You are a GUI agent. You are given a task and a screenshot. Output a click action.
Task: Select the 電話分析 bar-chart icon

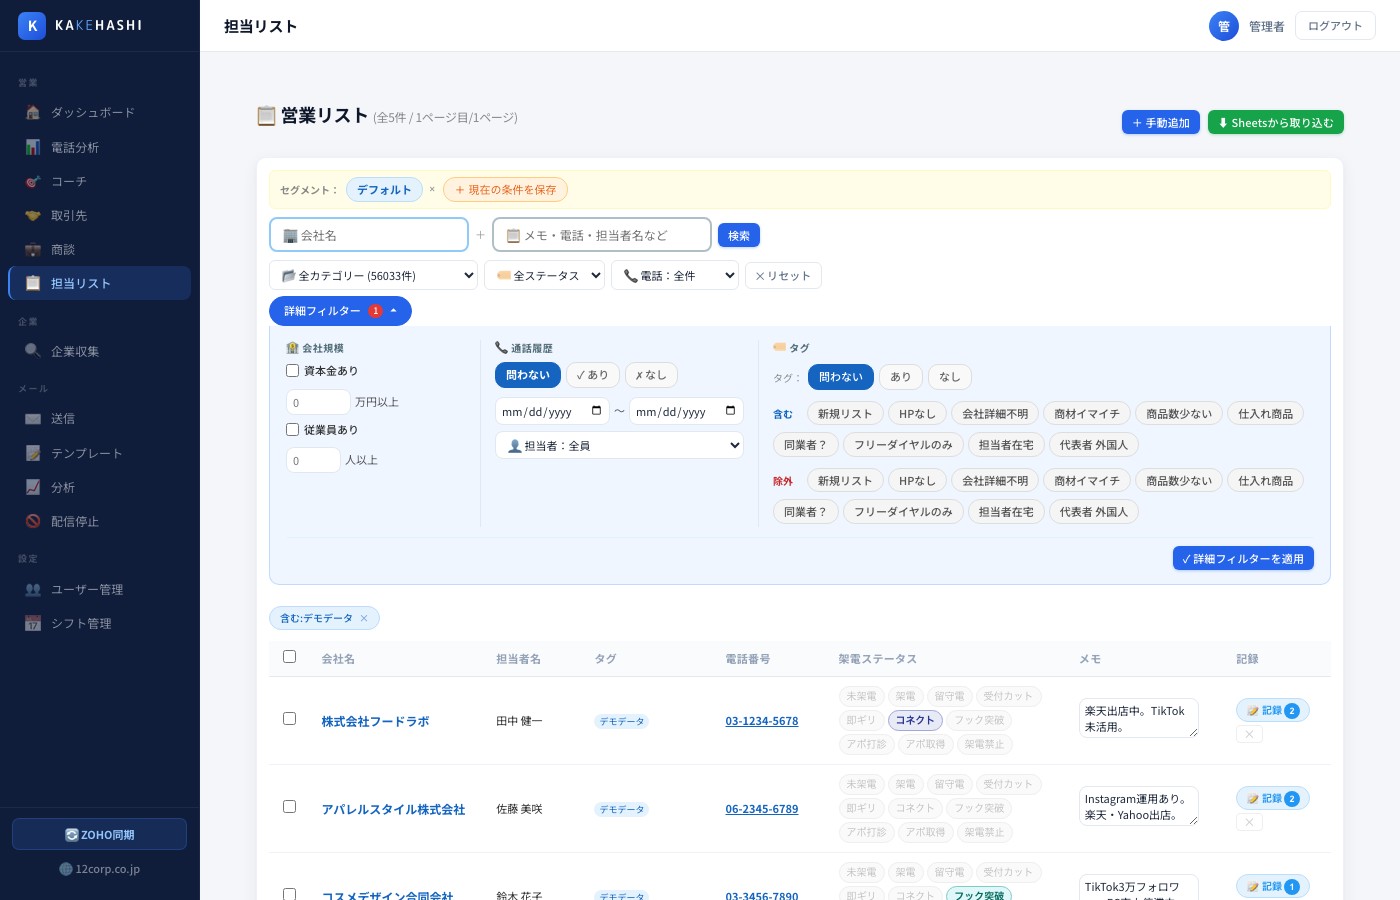(33, 147)
